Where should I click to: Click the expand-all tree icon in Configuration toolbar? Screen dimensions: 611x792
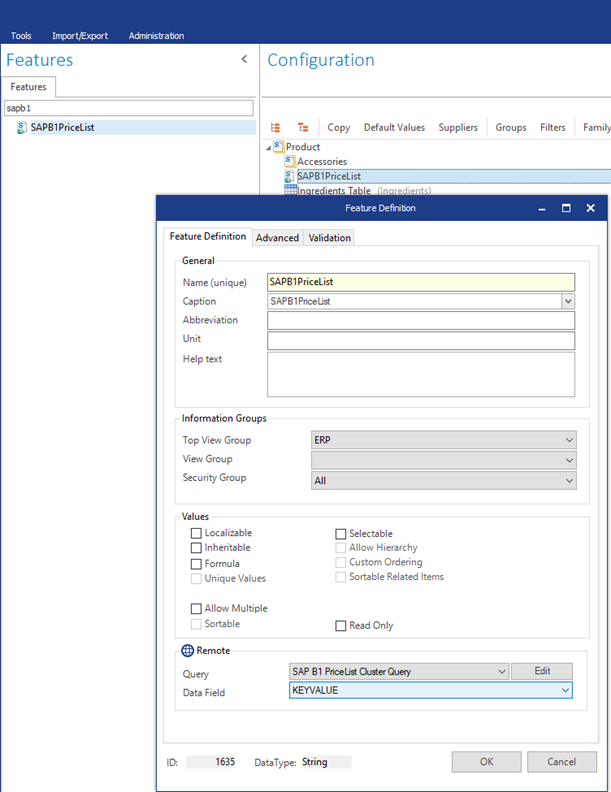[275, 127]
